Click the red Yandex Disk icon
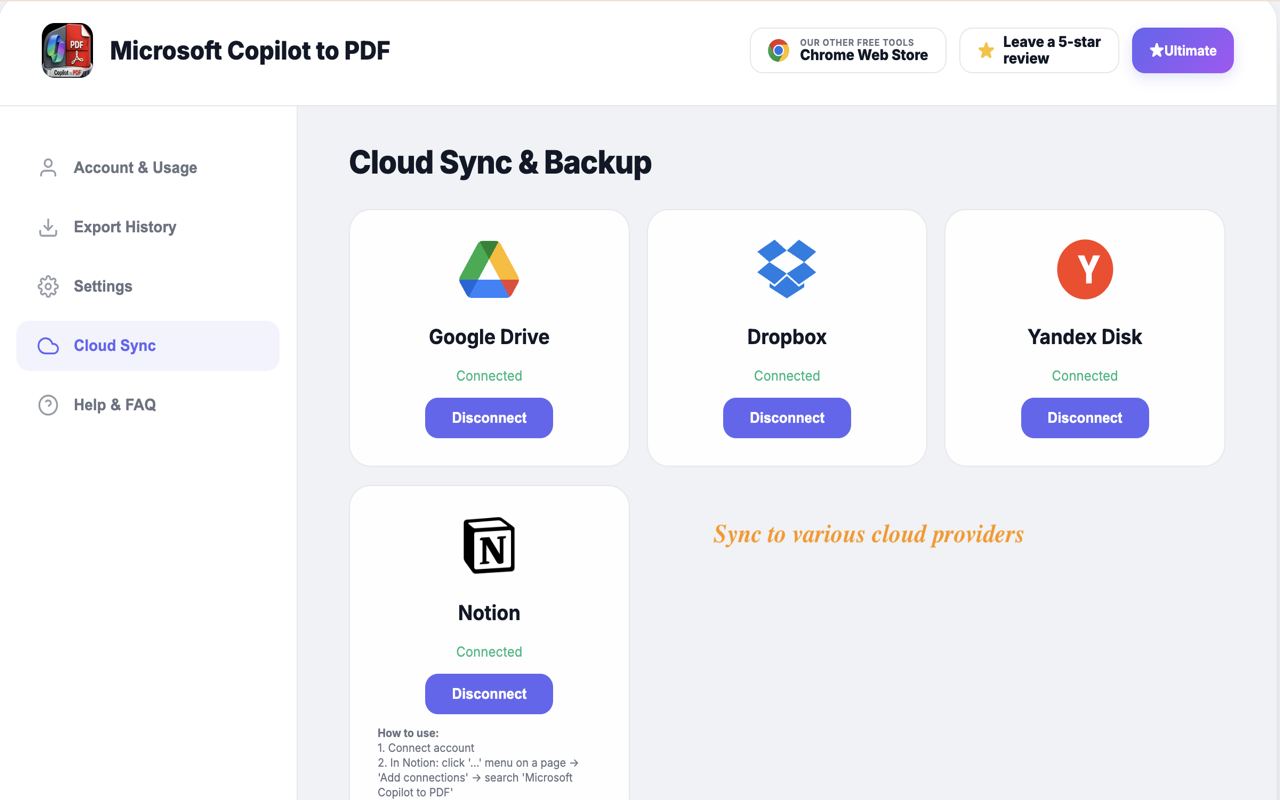 point(1085,269)
